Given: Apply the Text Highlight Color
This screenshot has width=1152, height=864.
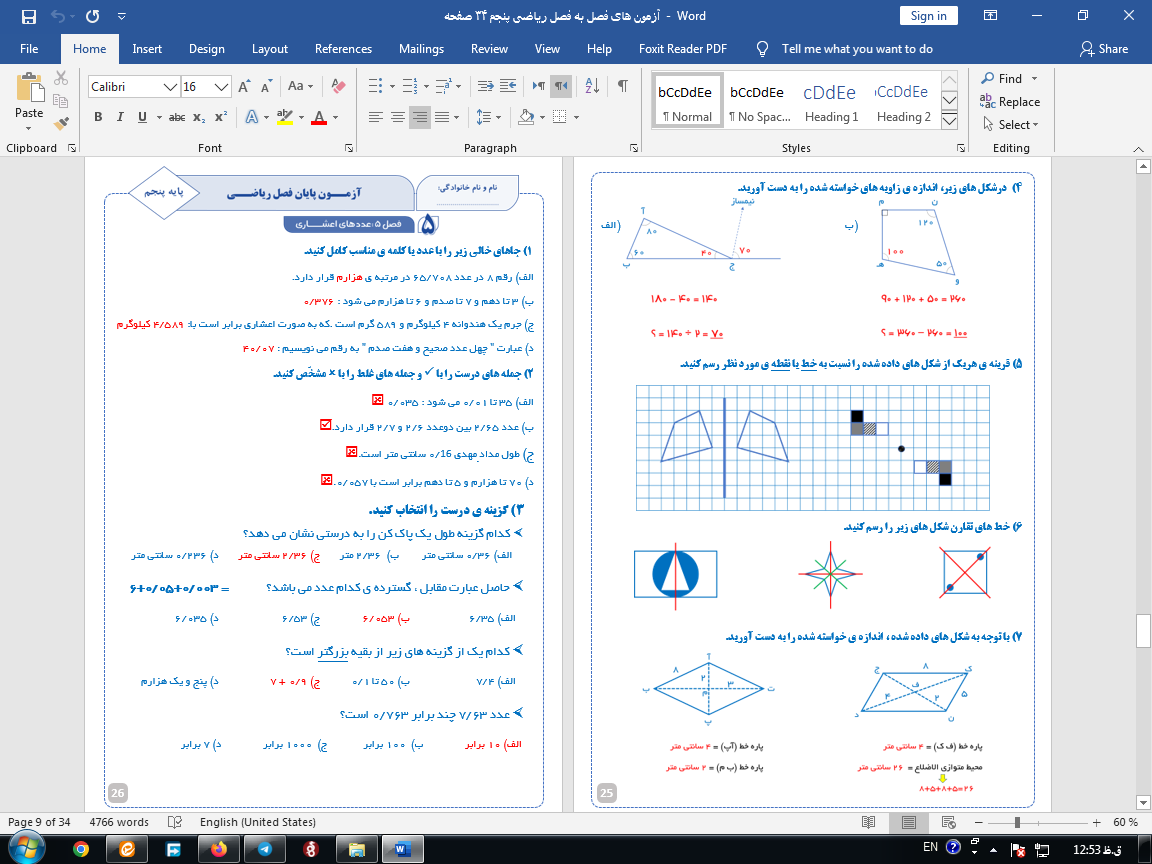Looking at the screenshot, I should pyautogui.click(x=287, y=117).
